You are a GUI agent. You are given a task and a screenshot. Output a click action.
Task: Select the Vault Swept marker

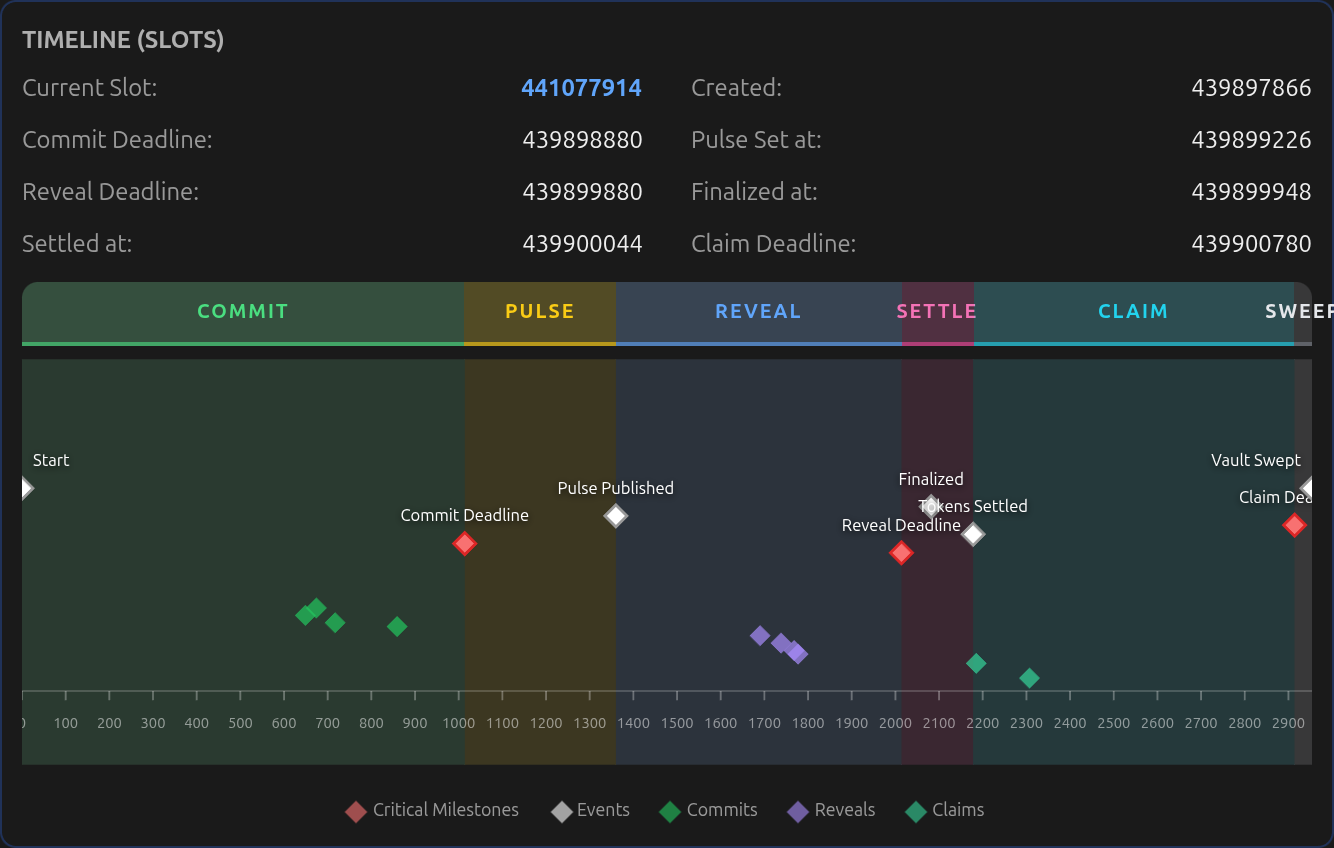[x=1308, y=488]
